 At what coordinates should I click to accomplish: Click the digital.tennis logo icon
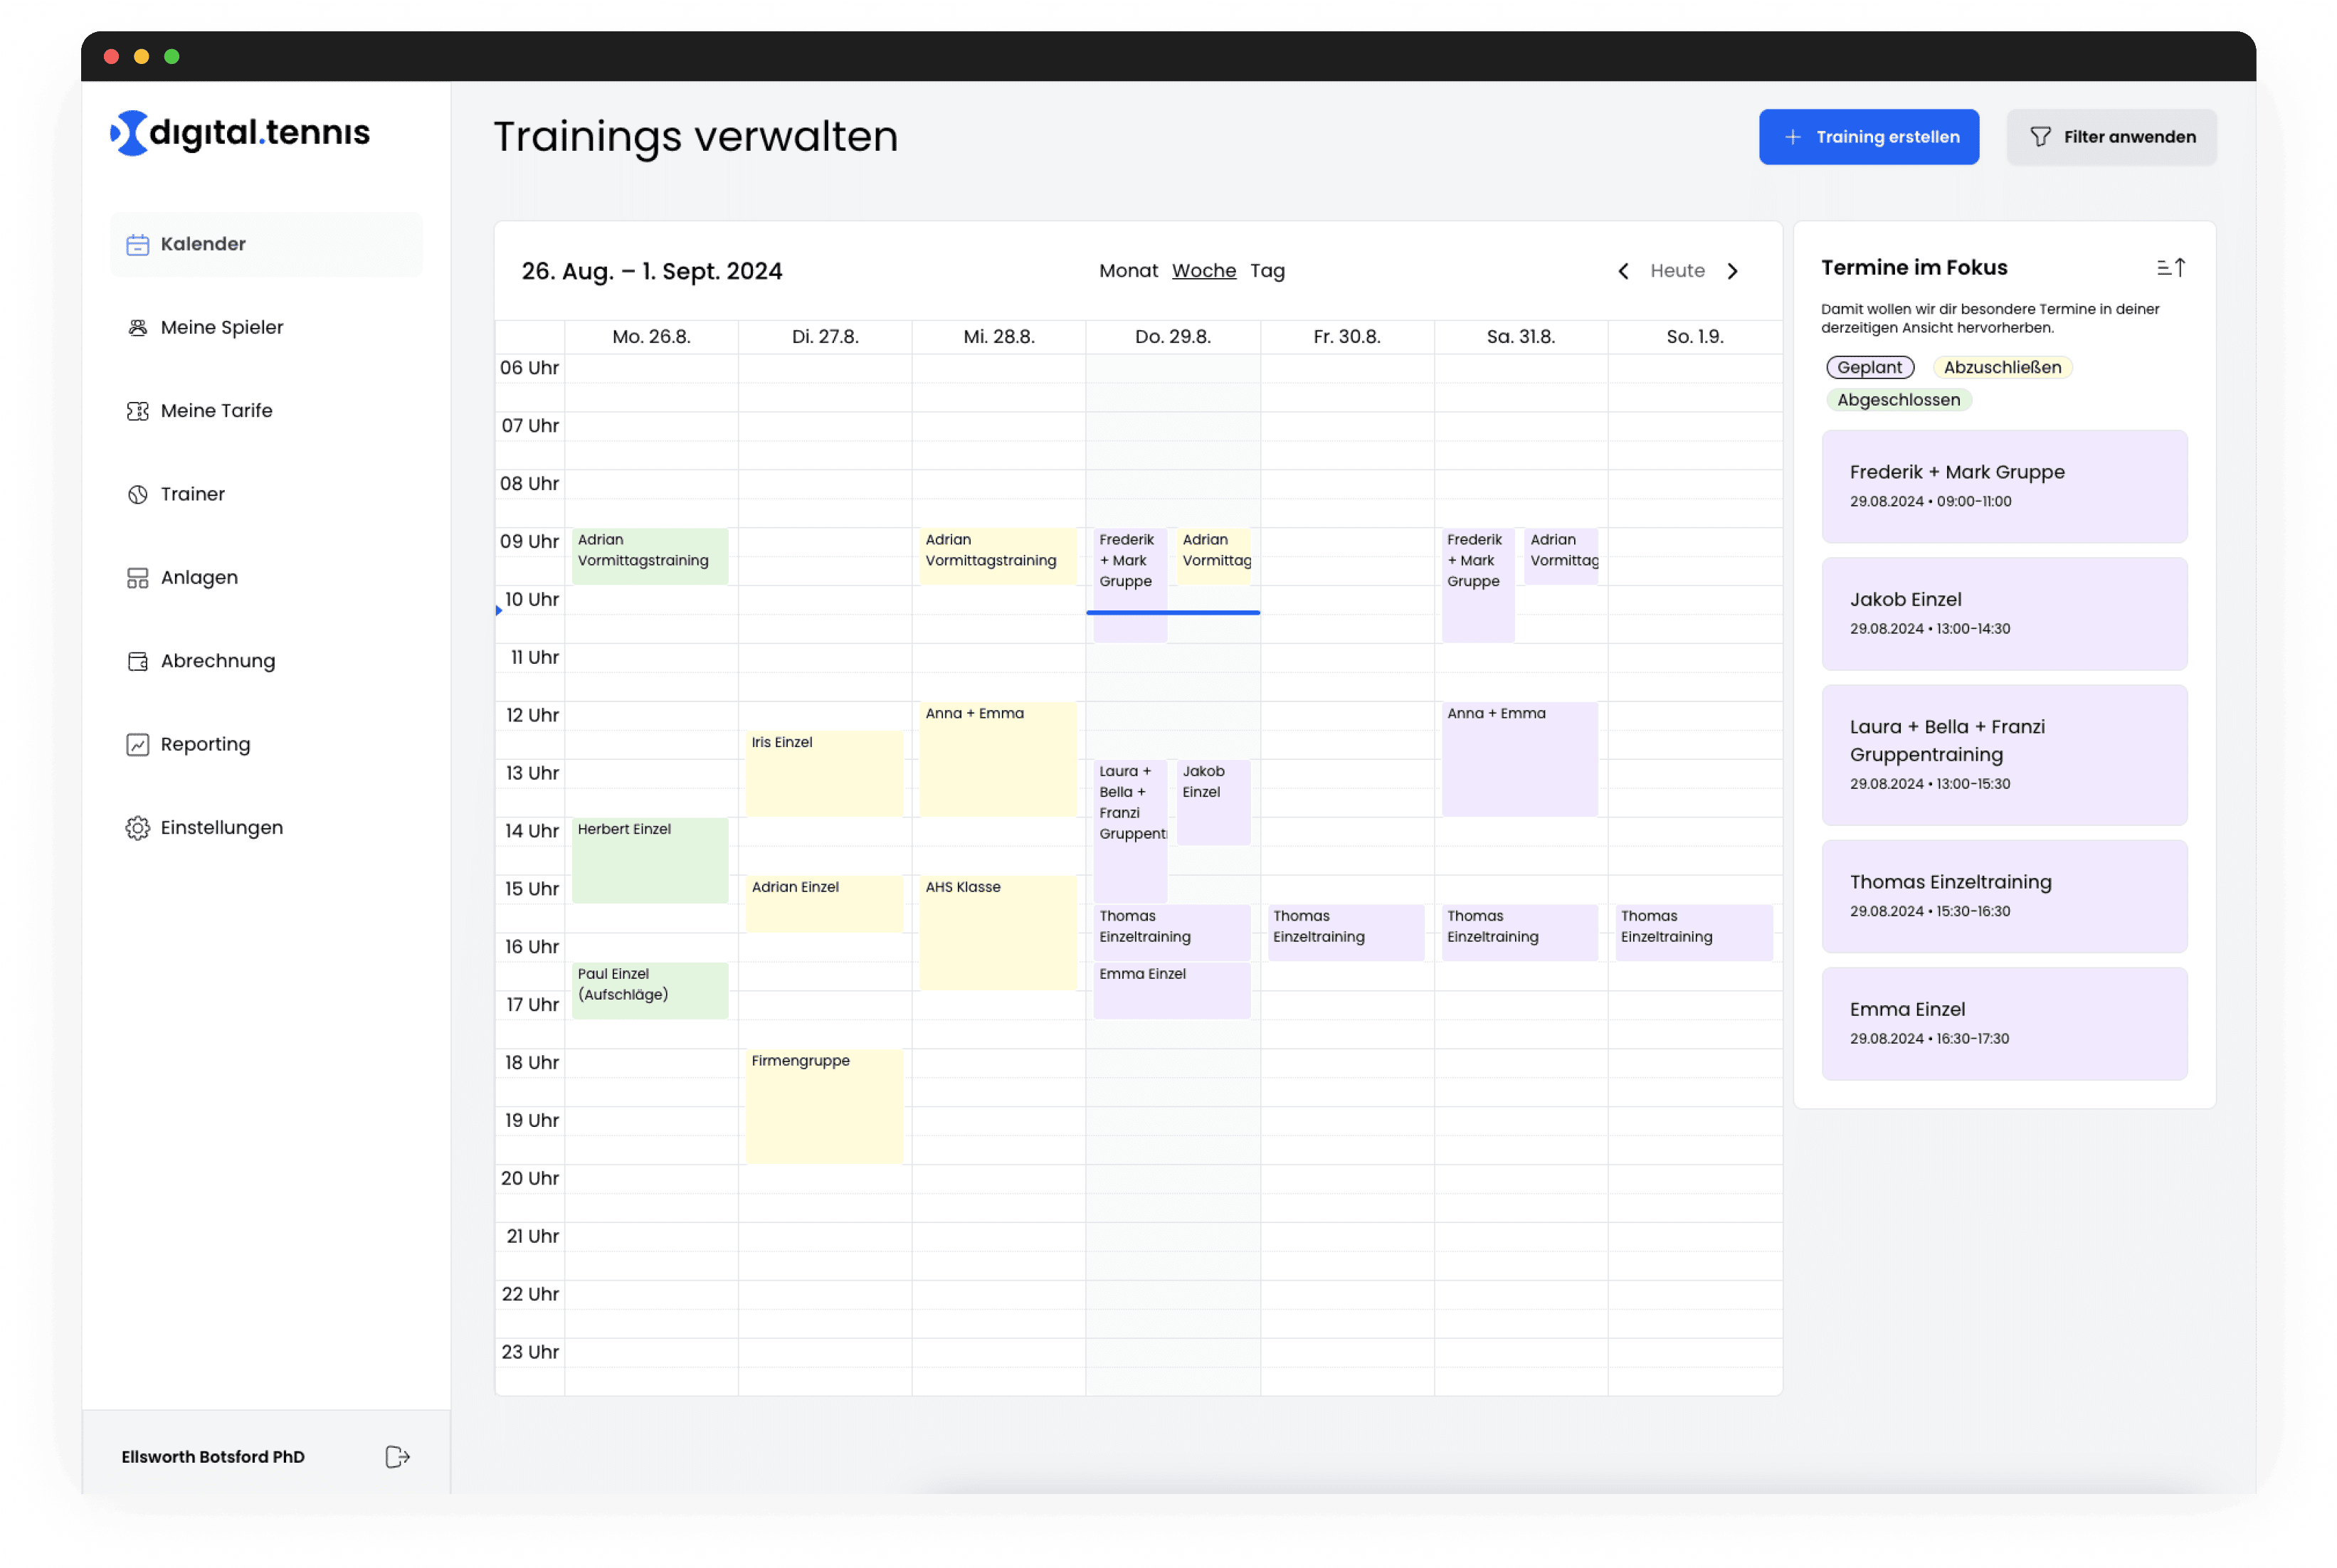129,132
